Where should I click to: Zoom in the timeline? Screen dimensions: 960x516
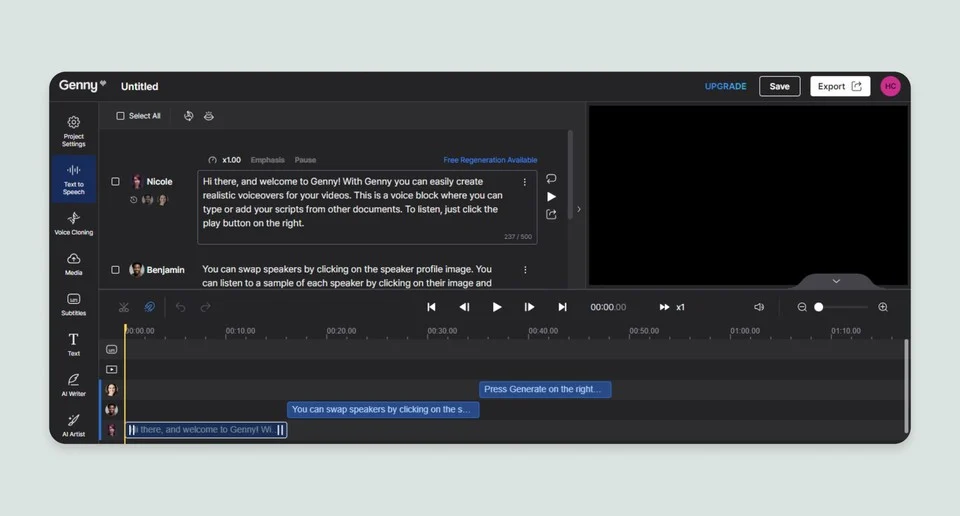click(883, 307)
